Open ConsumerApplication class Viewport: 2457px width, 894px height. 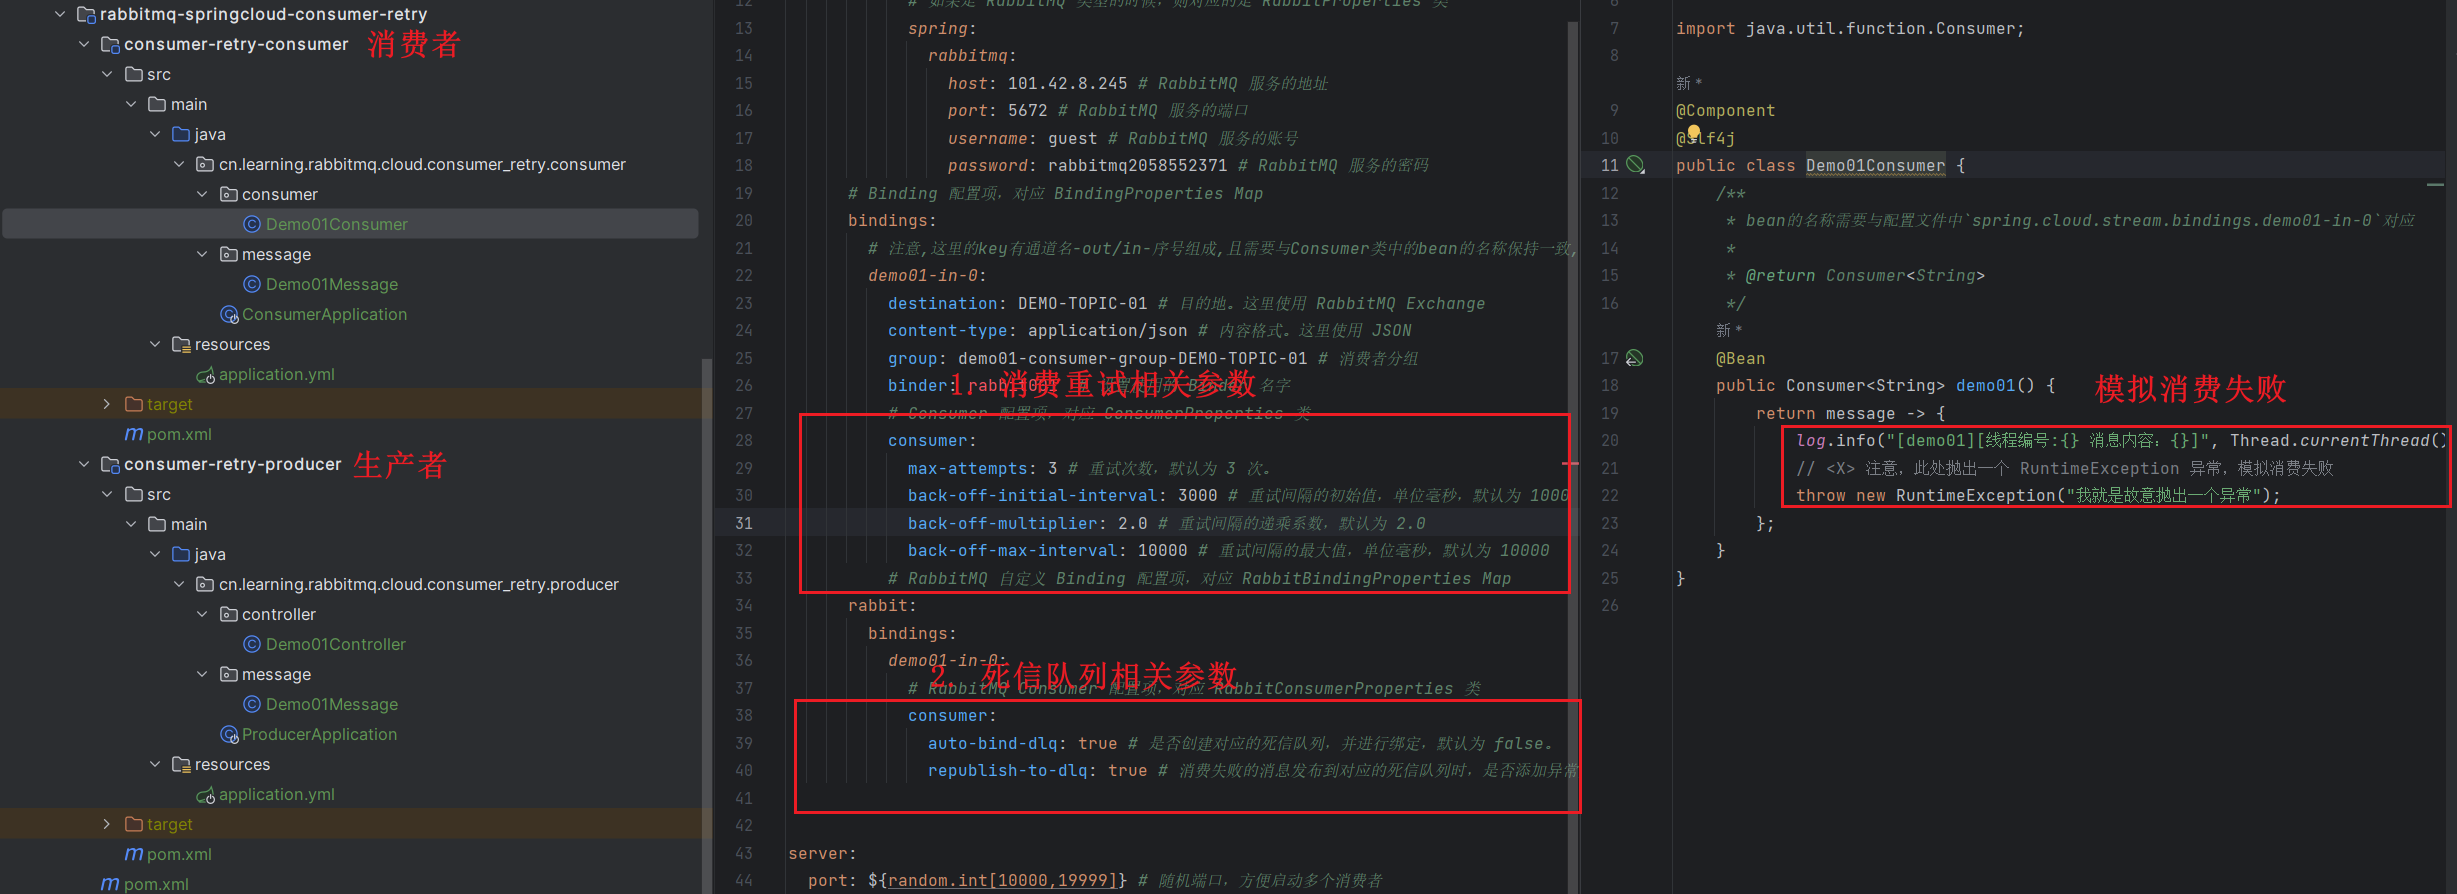pos(324,314)
